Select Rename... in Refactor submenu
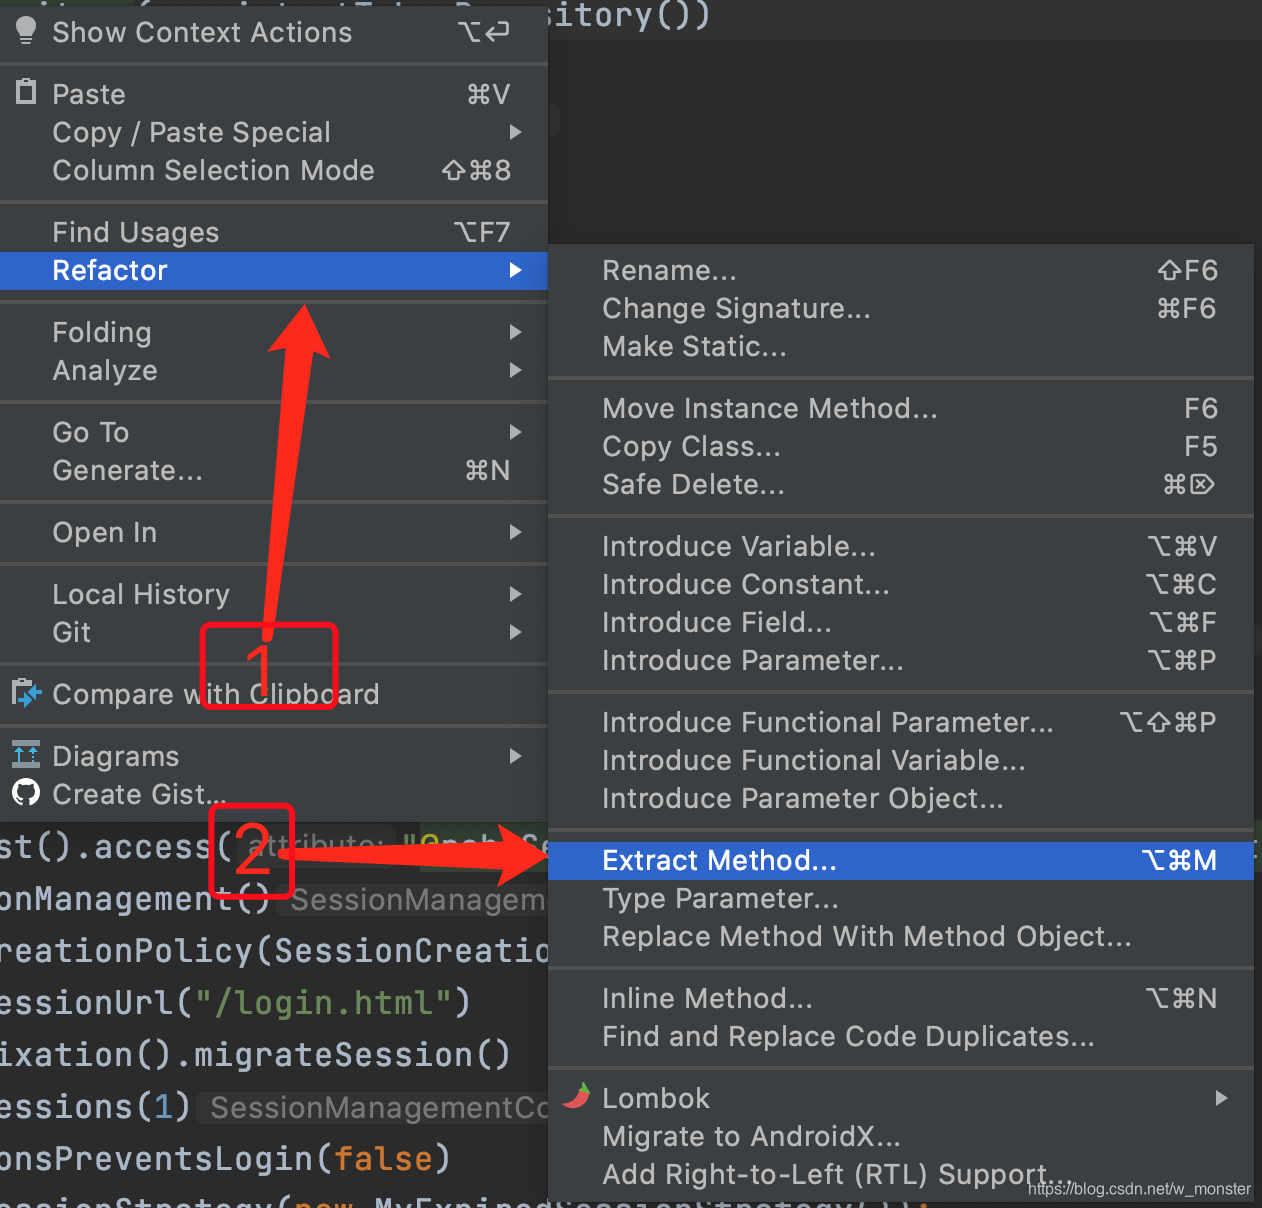This screenshot has width=1262, height=1208. (x=901, y=270)
